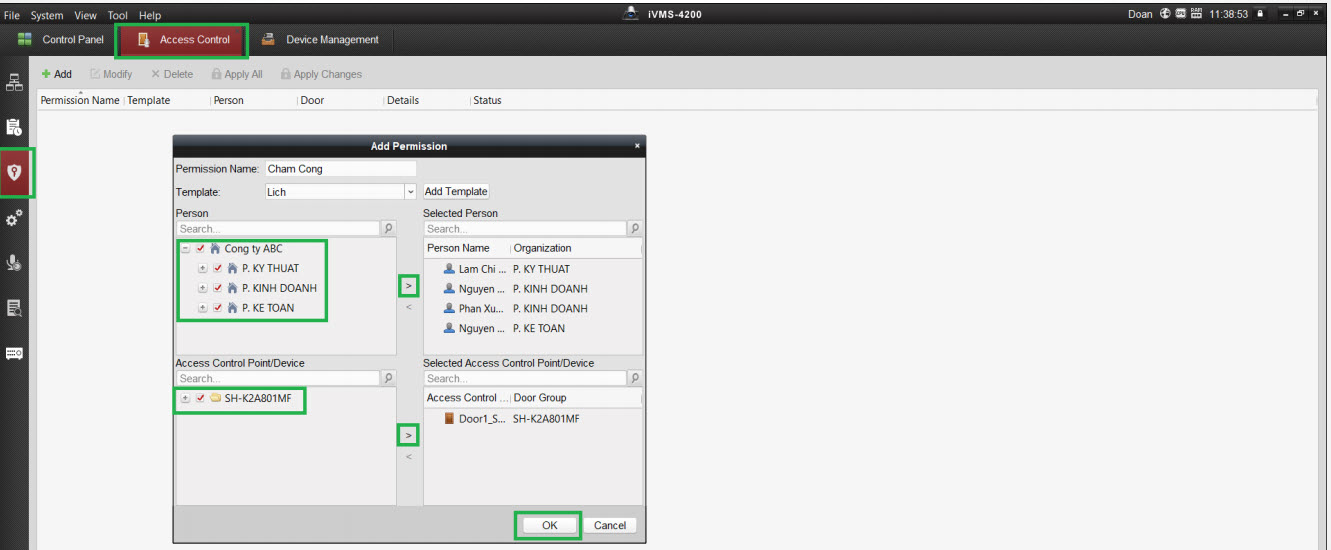Collapse the Cong ty ABC tree node
This screenshot has height=550, width=1331.
pyautogui.click(x=185, y=249)
